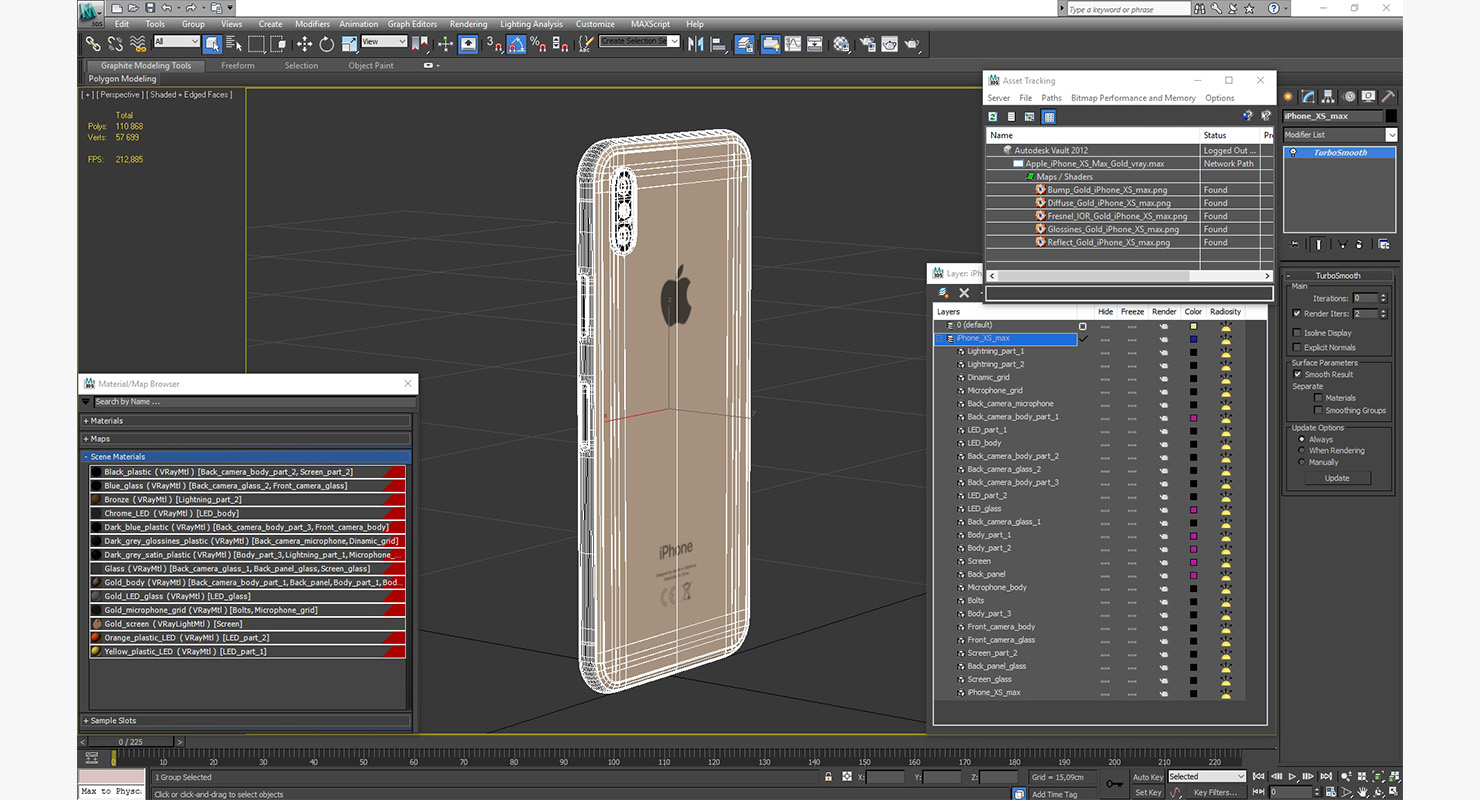1480x800 pixels.
Task: Open the selection filter All dropdown
Action: [176, 42]
